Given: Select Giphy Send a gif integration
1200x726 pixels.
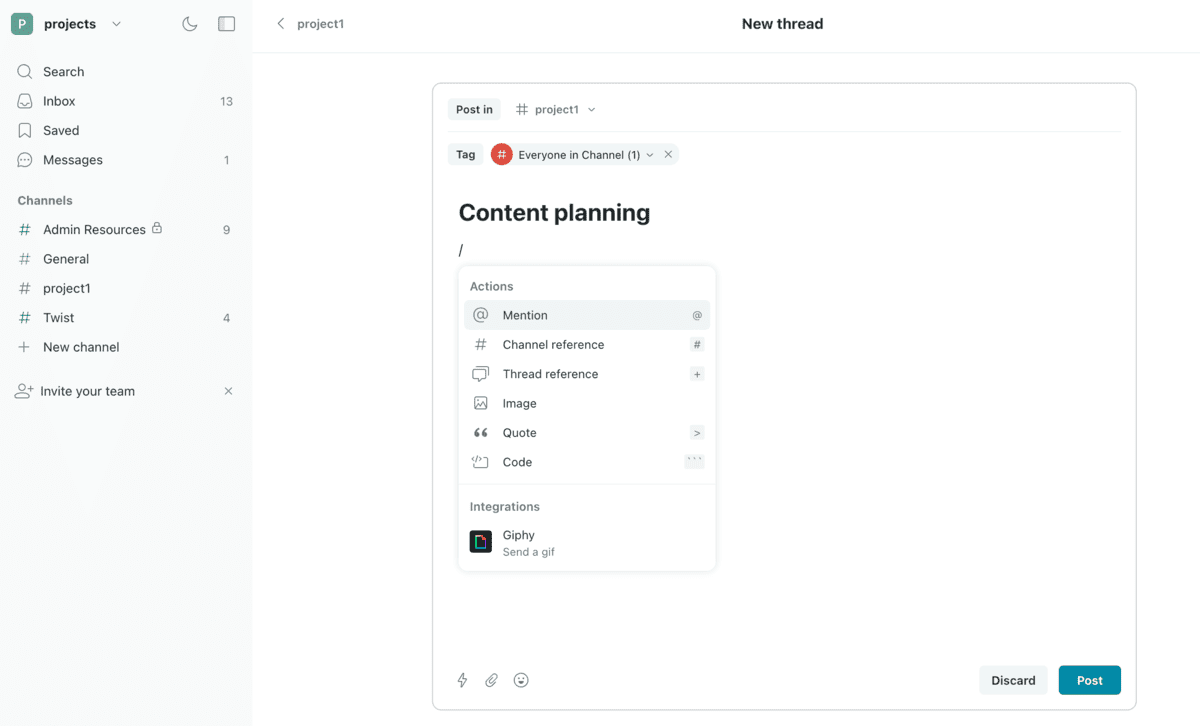Looking at the screenshot, I should click(587, 543).
